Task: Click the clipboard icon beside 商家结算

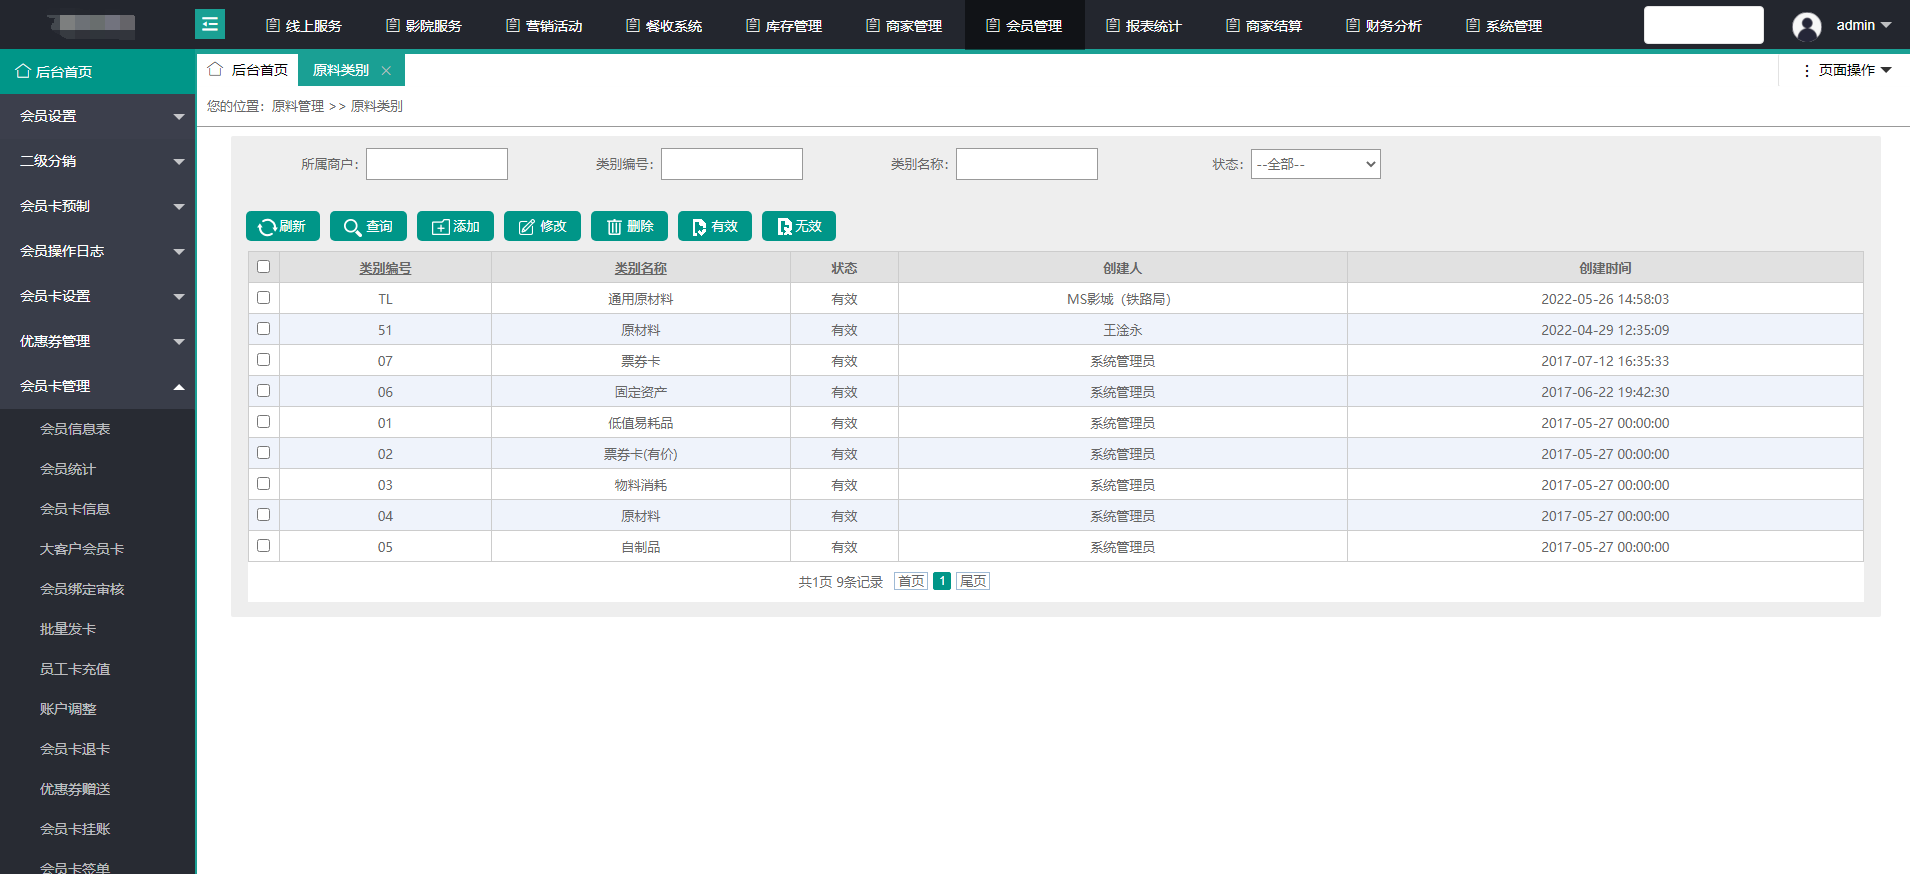Action: coord(1233,25)
